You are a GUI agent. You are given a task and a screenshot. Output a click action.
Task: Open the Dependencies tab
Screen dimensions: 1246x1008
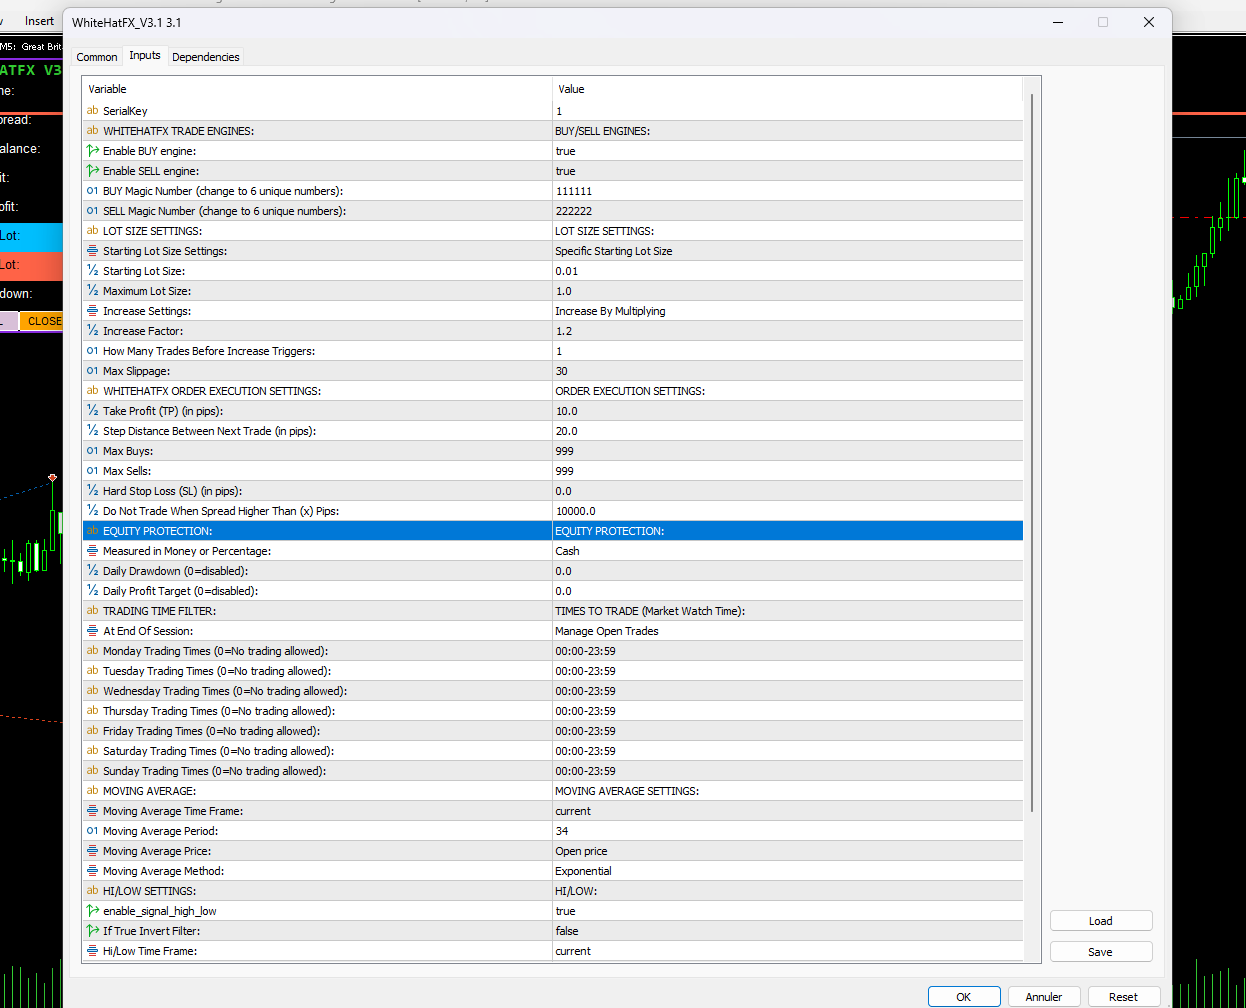tap(206, 57)
